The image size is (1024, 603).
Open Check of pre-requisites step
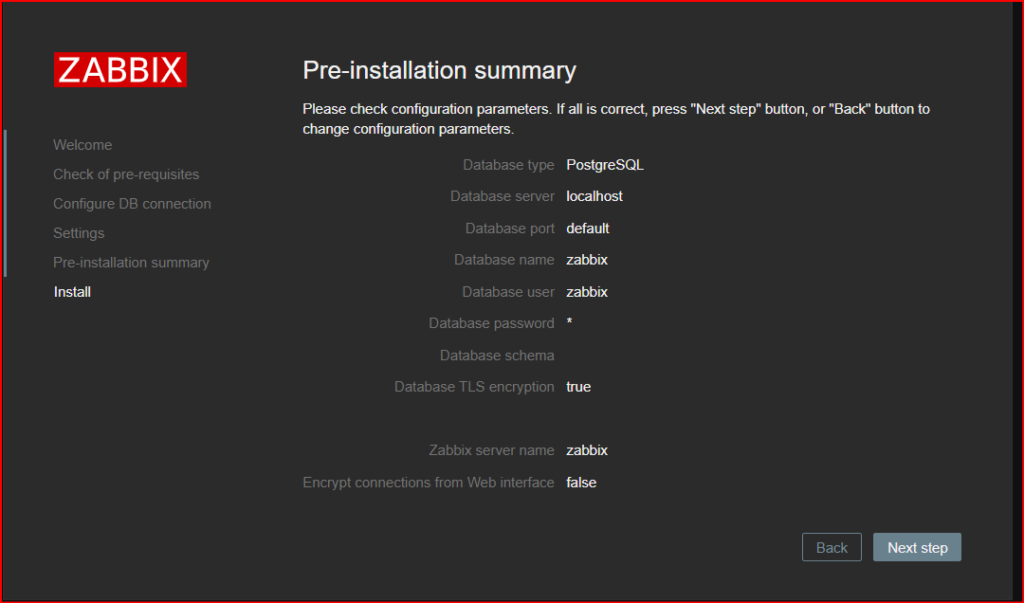pos(126,174)
